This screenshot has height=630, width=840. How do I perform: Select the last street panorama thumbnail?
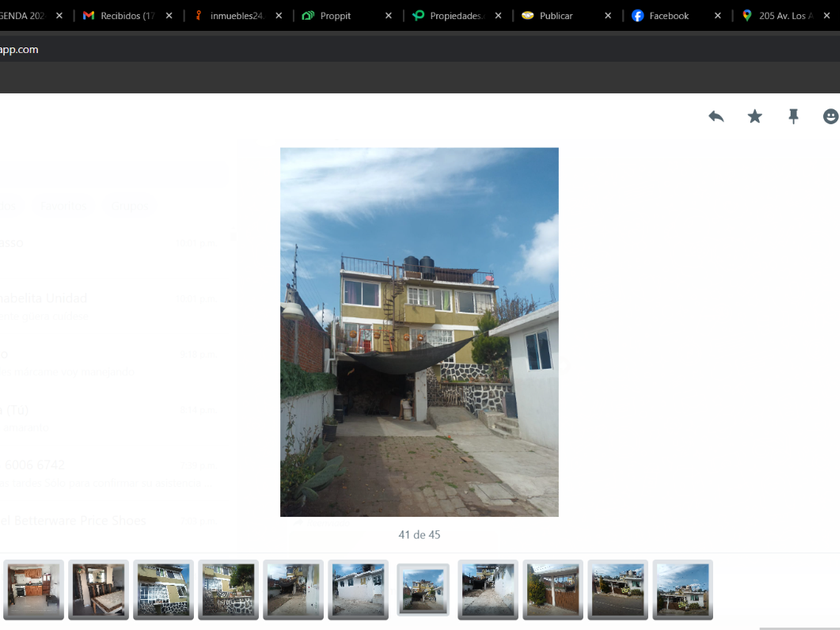click(x=682, y=589)
